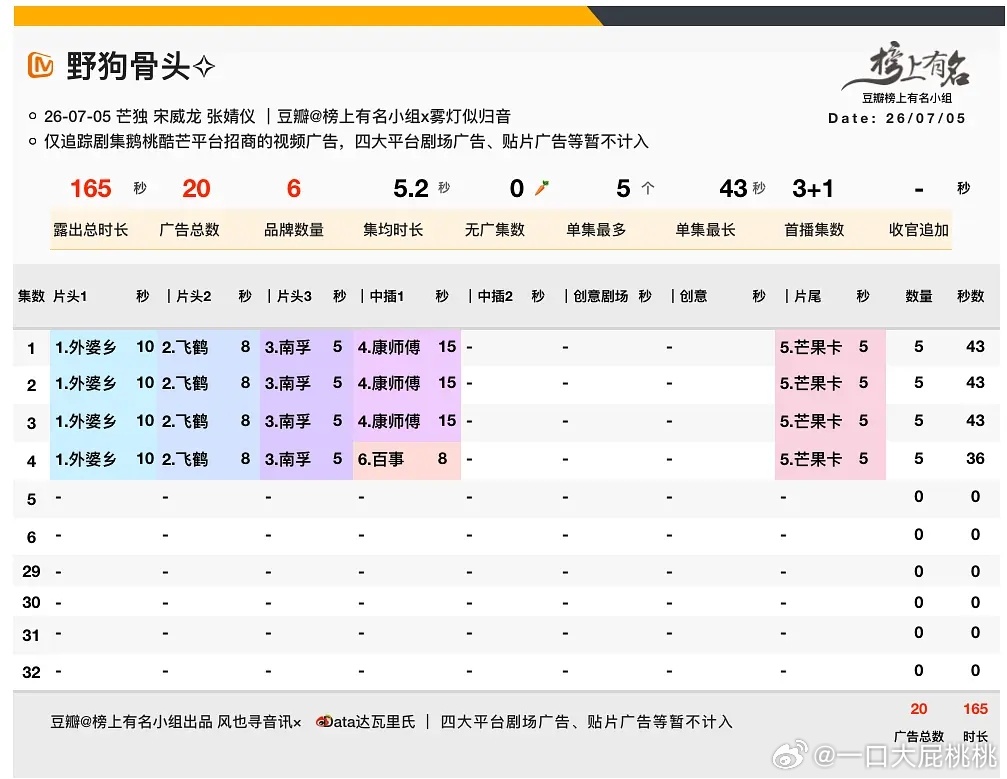Click the 秒数 column header
The width and height of the screenshot is (1007, 779).
tap(970, 296)
